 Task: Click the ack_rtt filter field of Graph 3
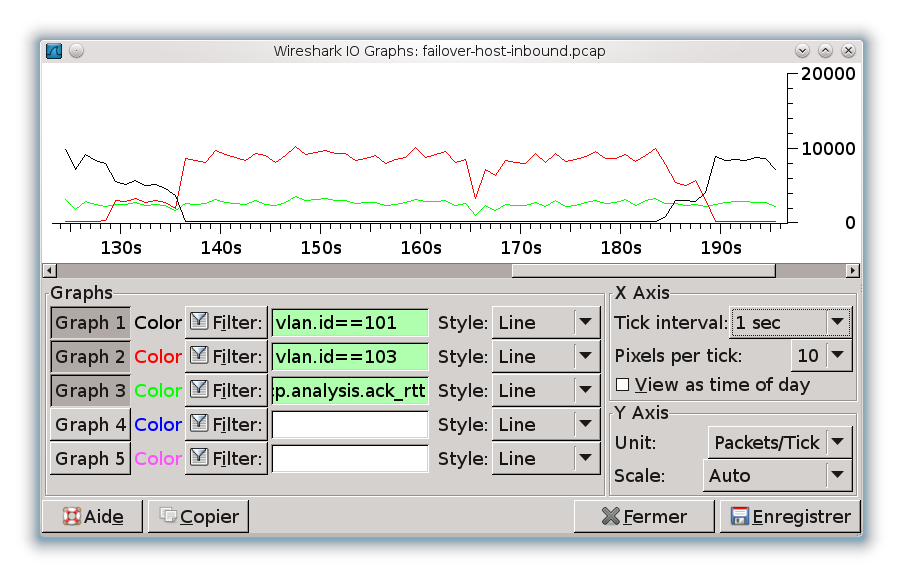(350, 390)
